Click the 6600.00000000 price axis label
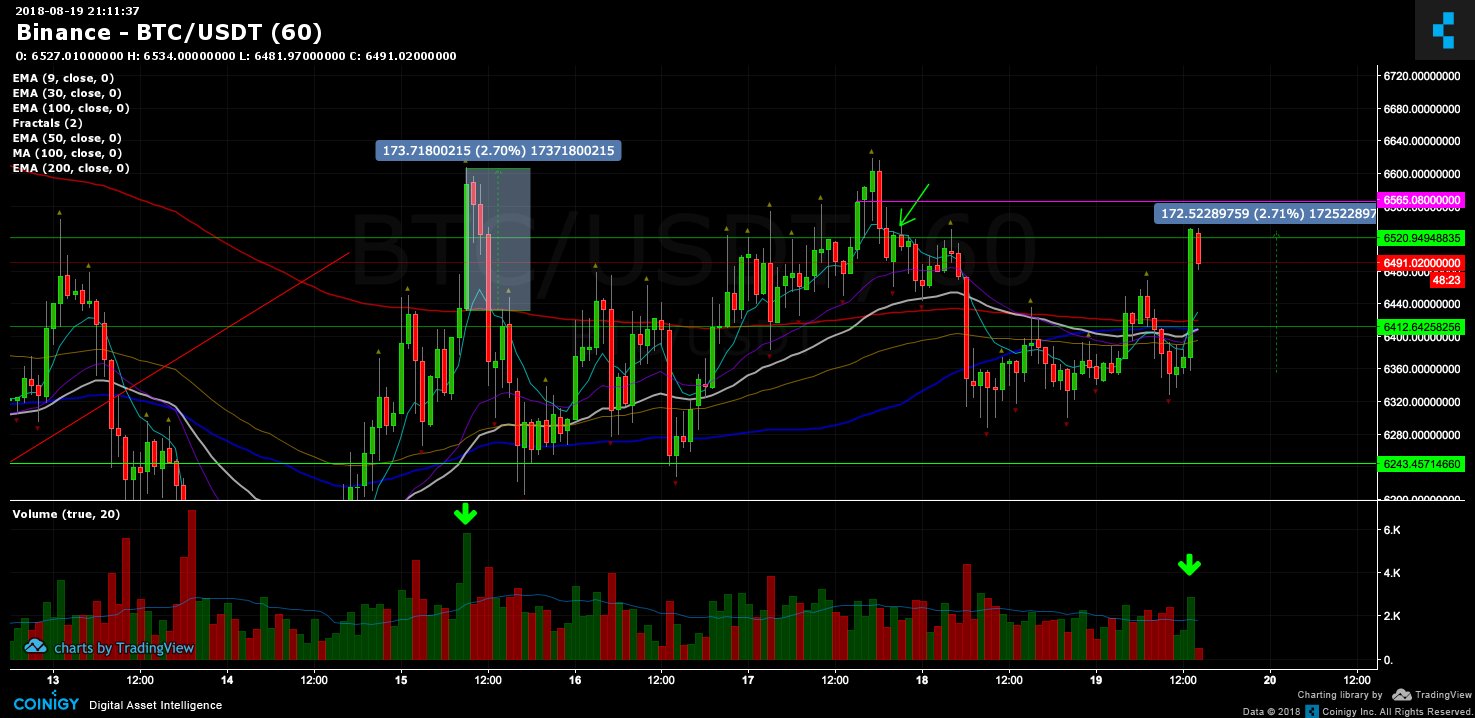This screenshot has height=718, width=1475. pos(1423,174)
